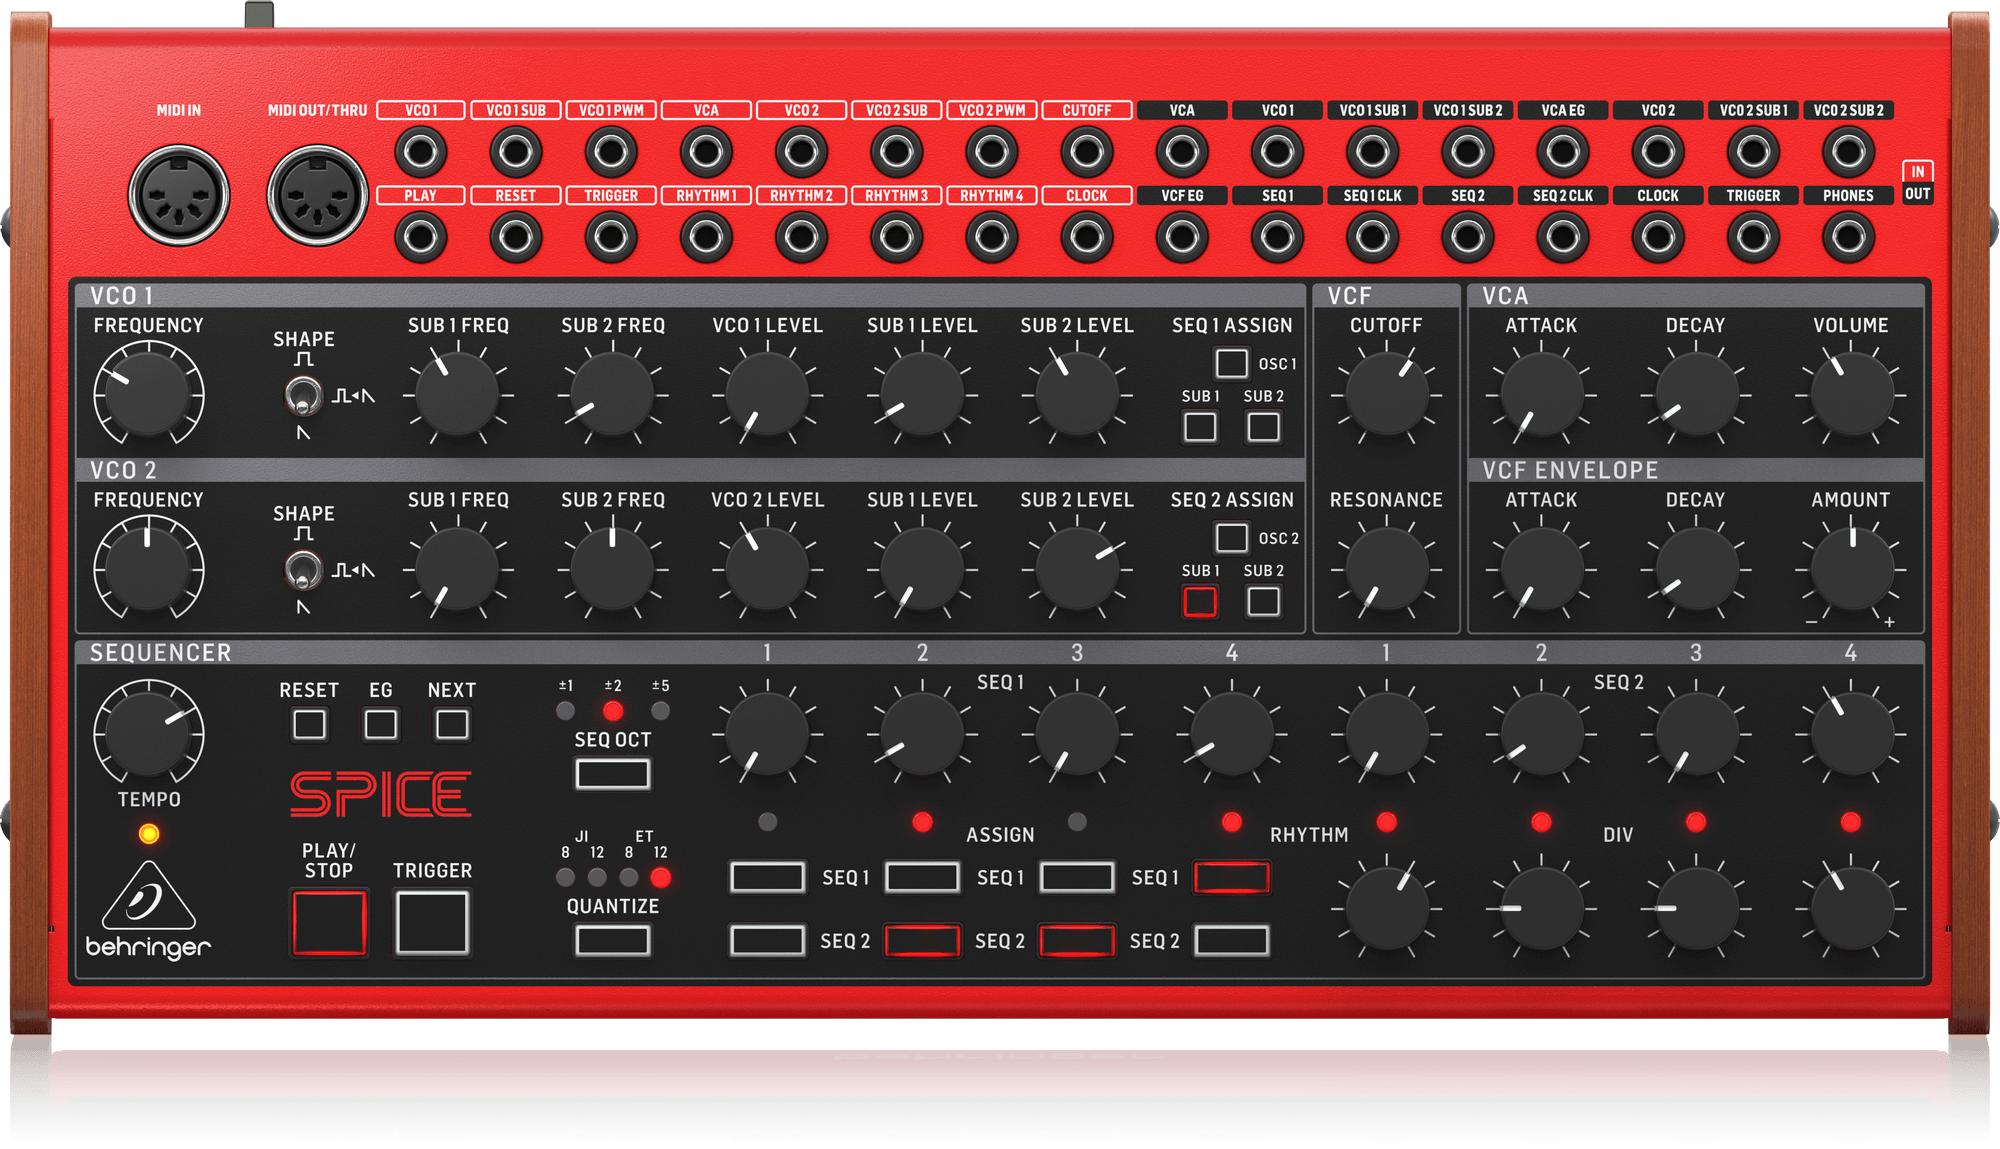Viewport: 2000px width, 1149px height.
Task: Click the SPICE logo
Action: tap(381, 795)
